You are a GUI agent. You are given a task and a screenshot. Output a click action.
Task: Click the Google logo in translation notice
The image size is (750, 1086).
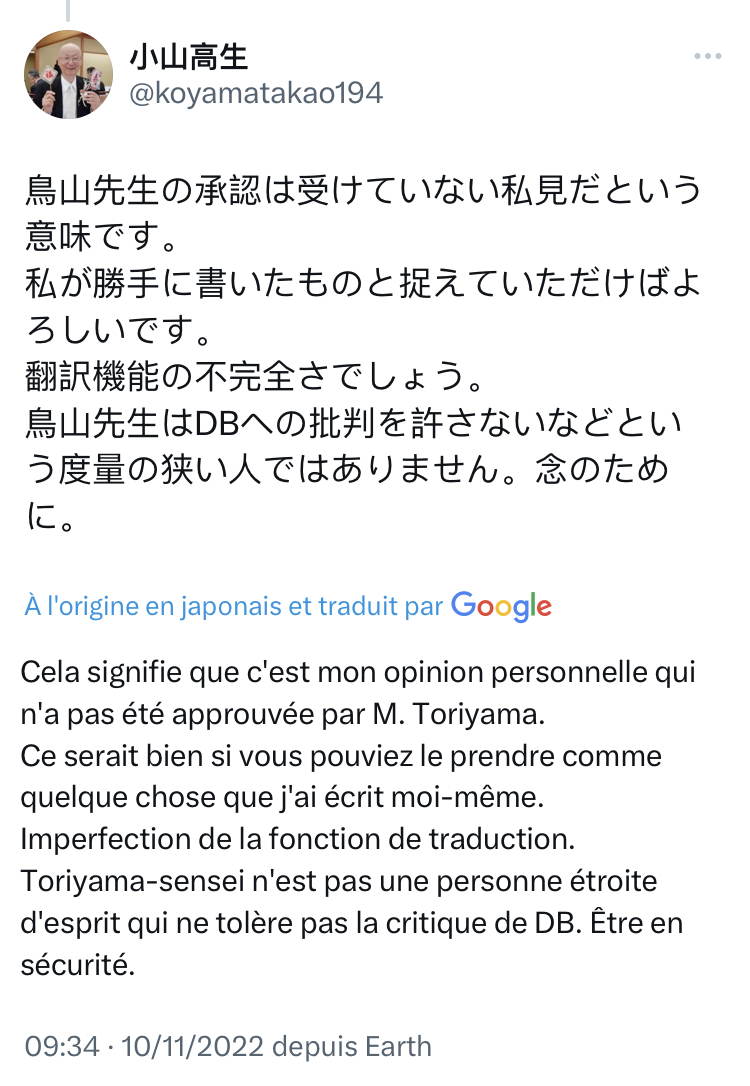pos(501,606)
